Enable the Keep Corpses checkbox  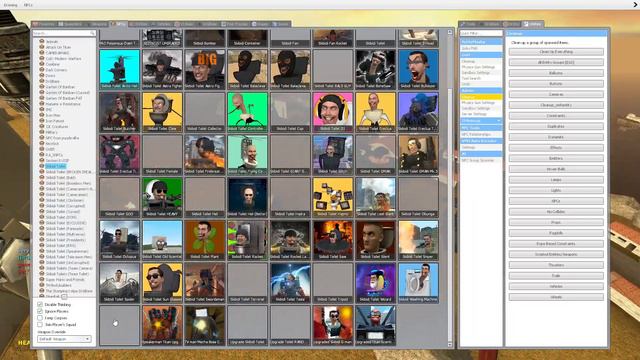point(40,318)
